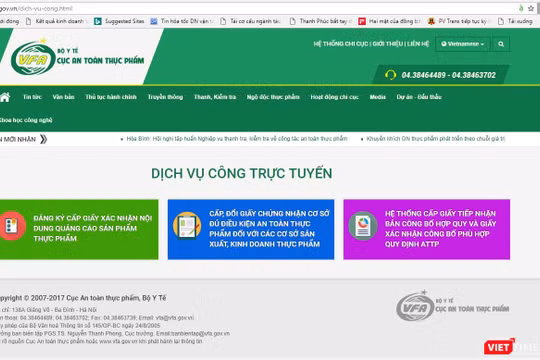Open the Thủ tục hành chính menu
The height and width of the screenshot is (360, 540).
(x=111, y=97)
